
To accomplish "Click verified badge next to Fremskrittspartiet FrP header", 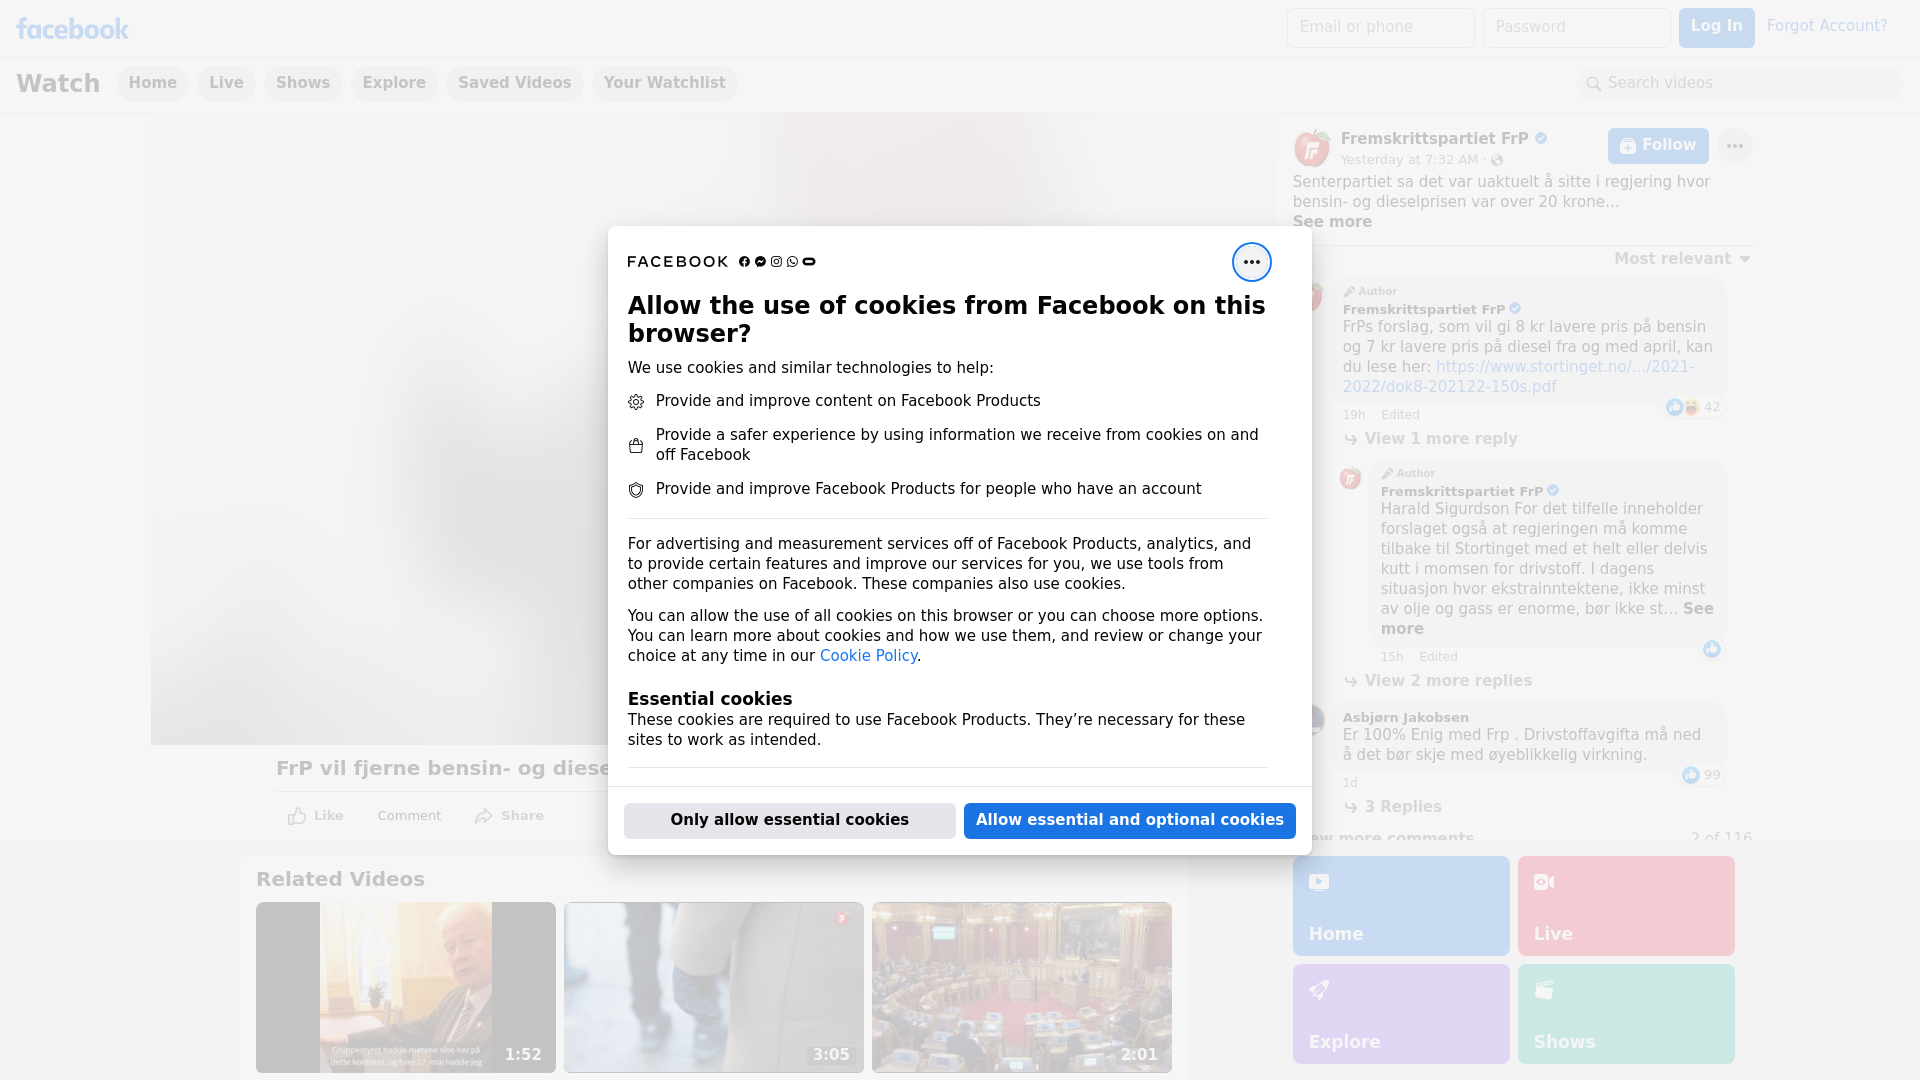I will pos(1541,139).
